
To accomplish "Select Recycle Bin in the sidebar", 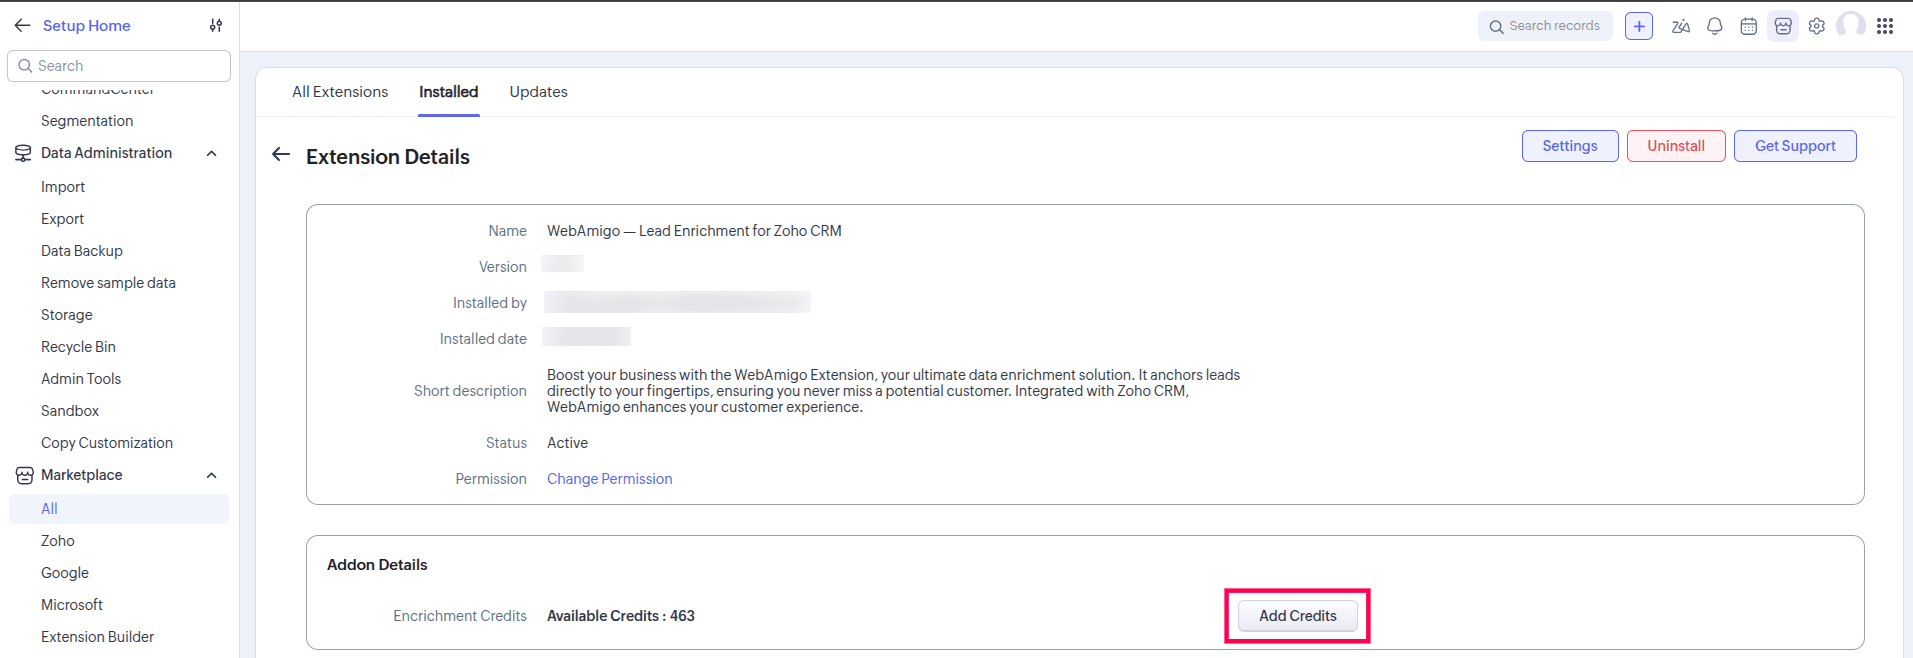I will (x=78, y=347).
